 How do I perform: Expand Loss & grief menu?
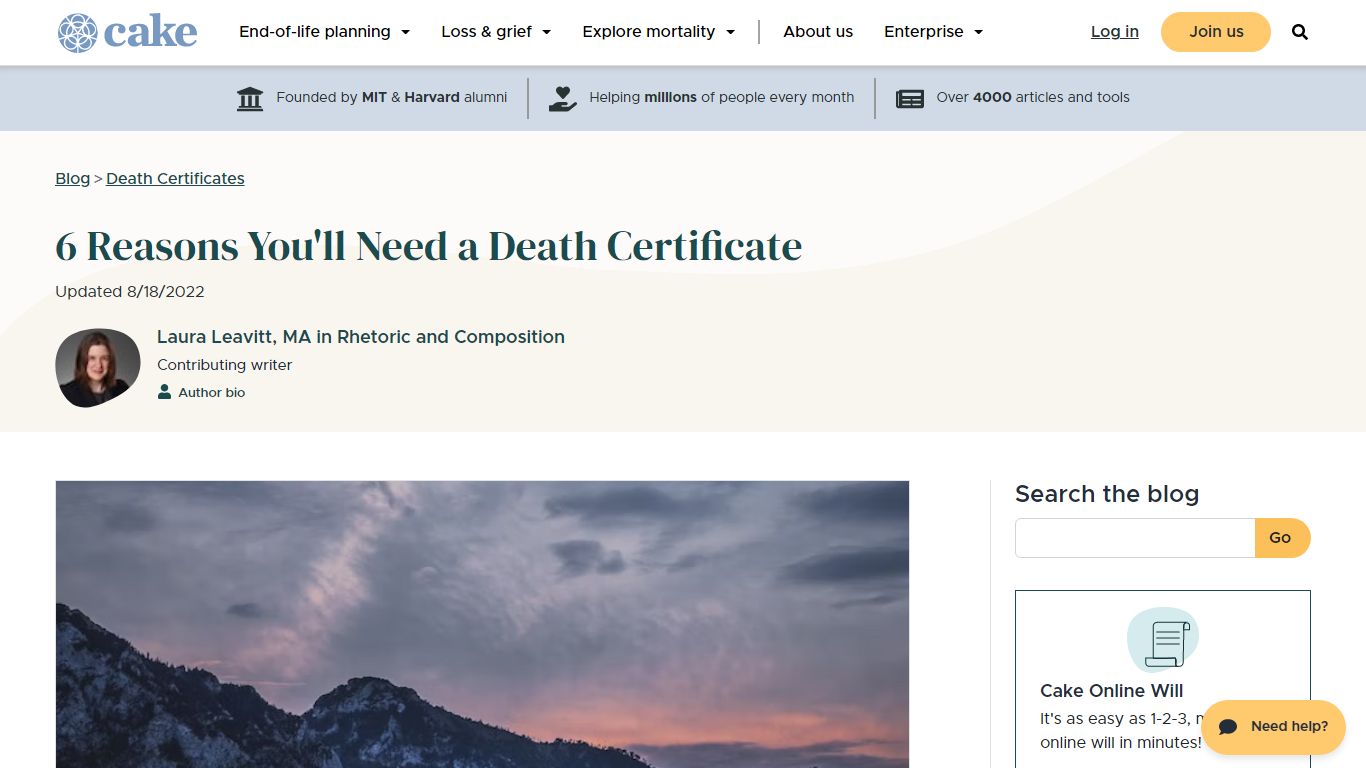497,32
